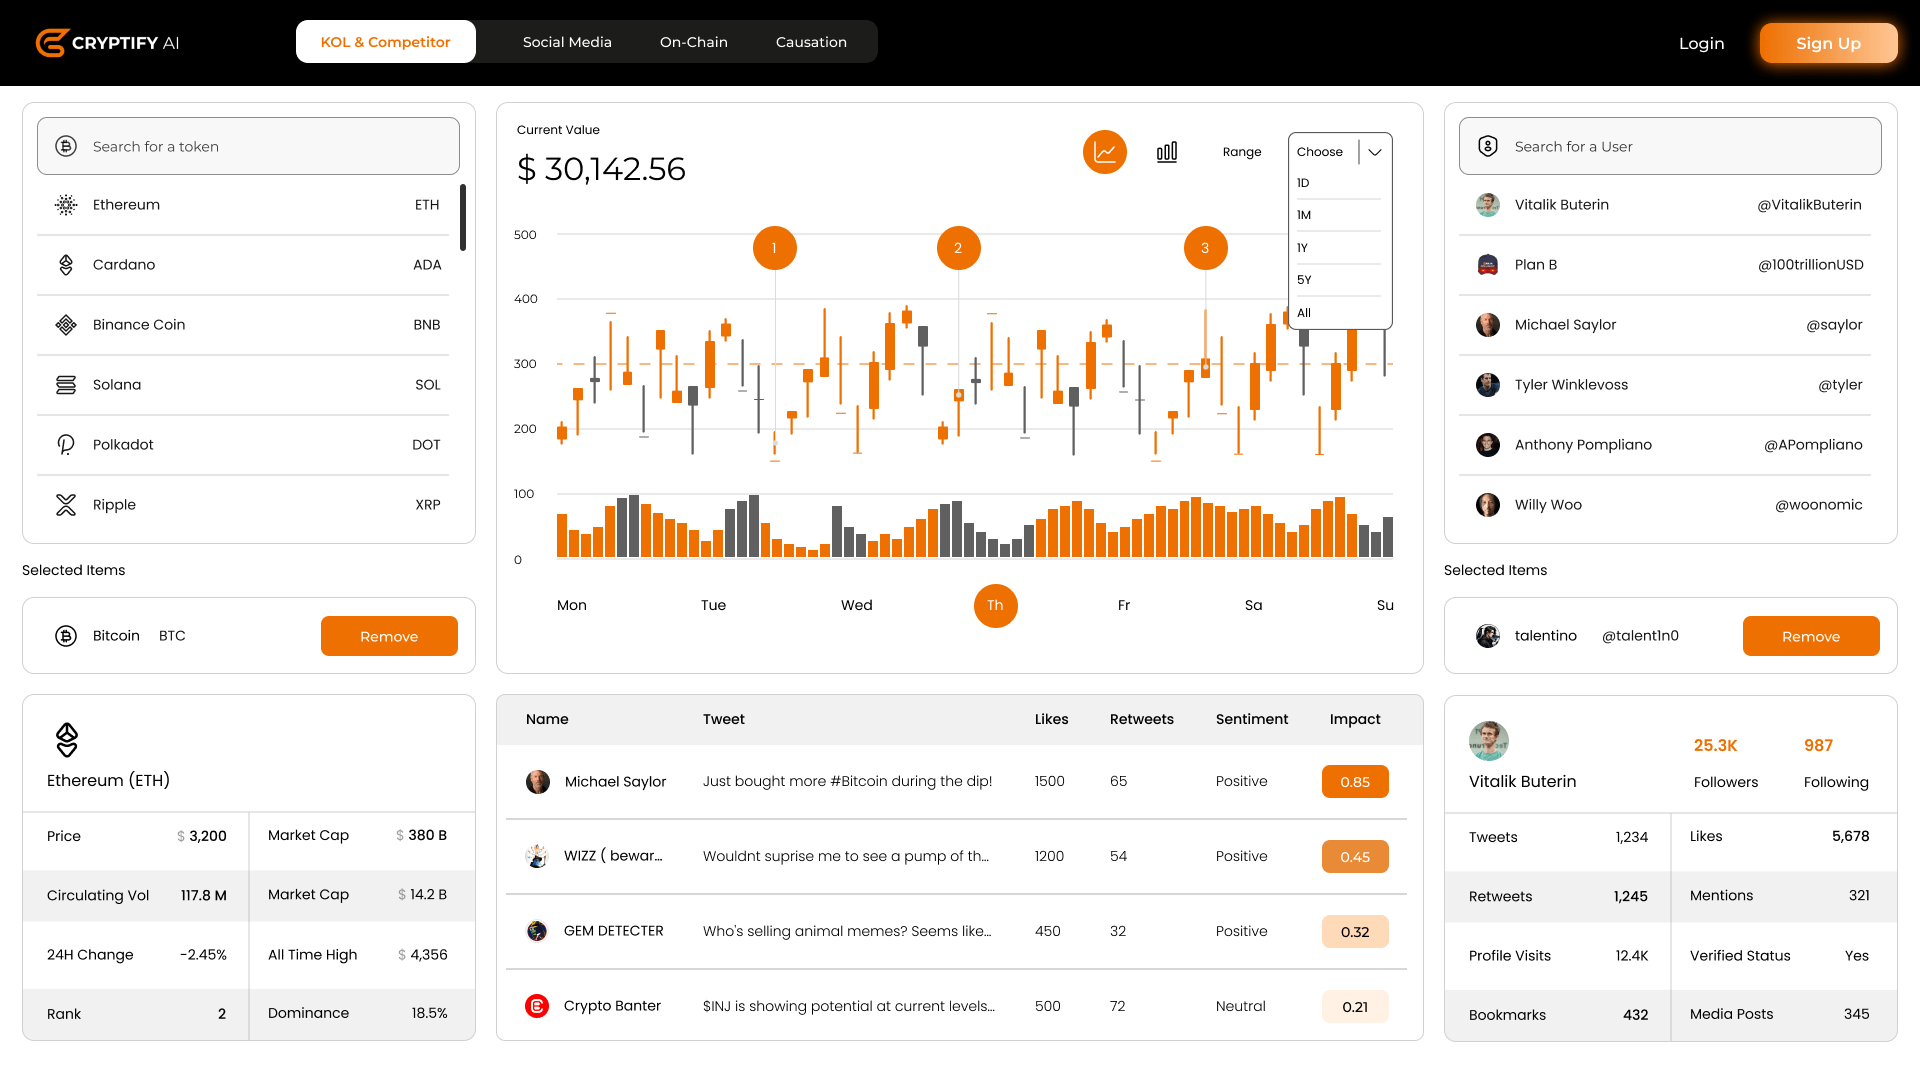Remove Bitcoin from selected items
The height and width of the screenshot is (1080, 1920).
click(389, 636)
